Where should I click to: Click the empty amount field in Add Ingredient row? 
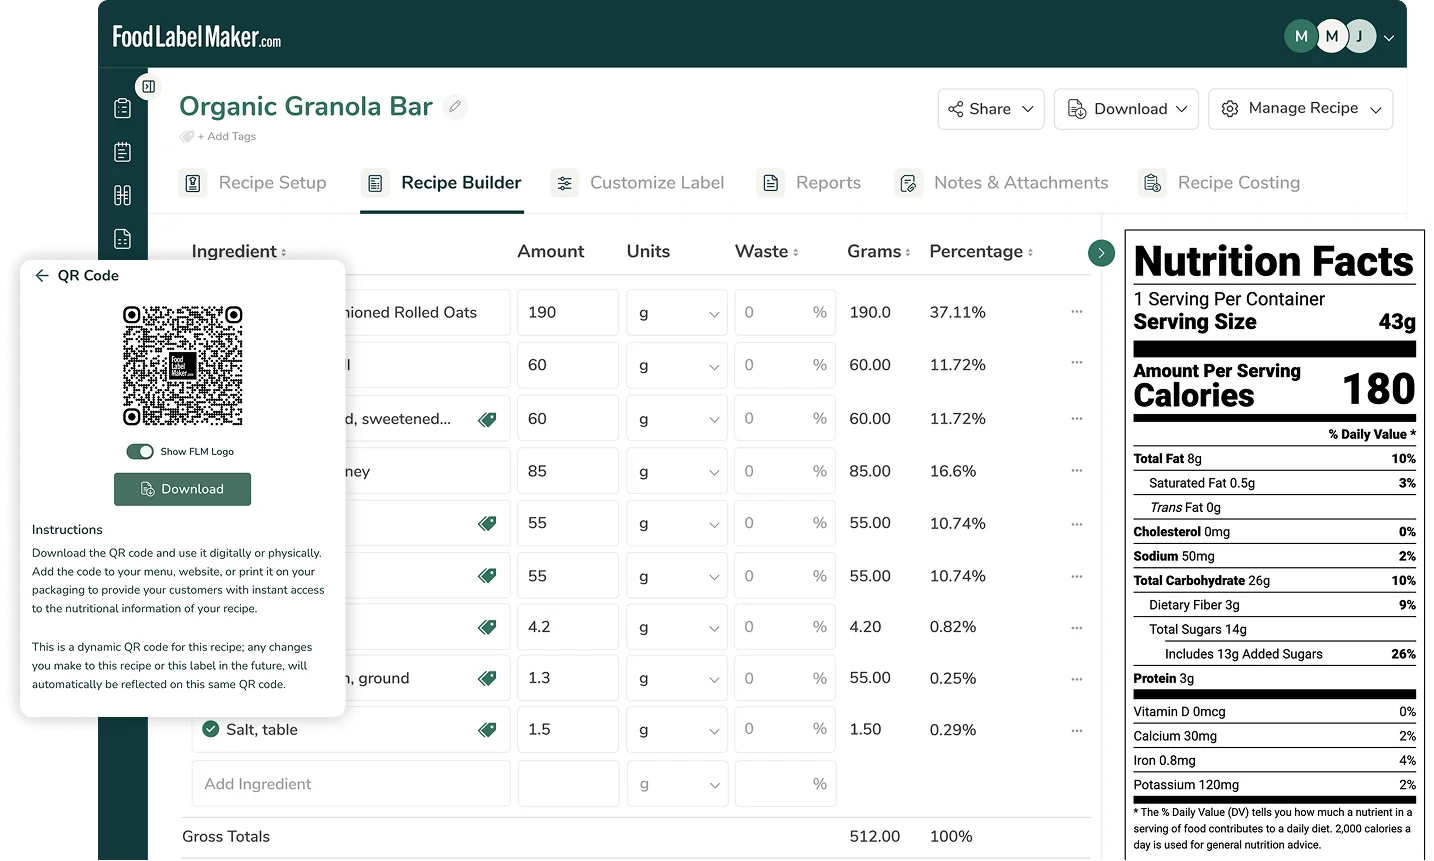(x=568, y=784)
